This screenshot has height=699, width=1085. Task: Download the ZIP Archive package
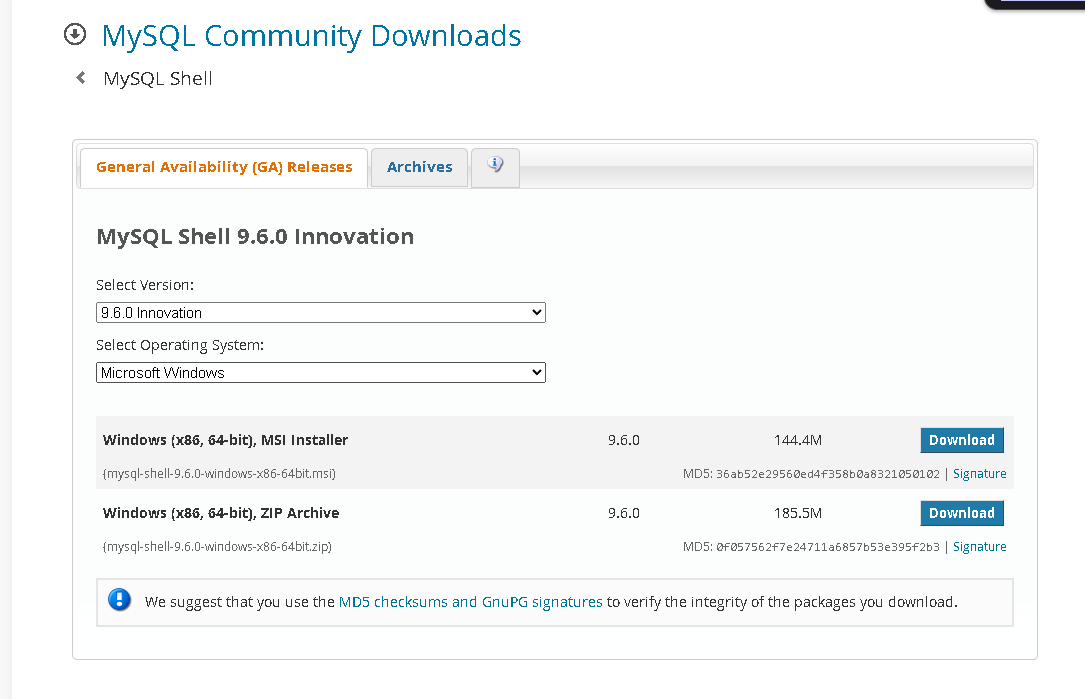962,513
